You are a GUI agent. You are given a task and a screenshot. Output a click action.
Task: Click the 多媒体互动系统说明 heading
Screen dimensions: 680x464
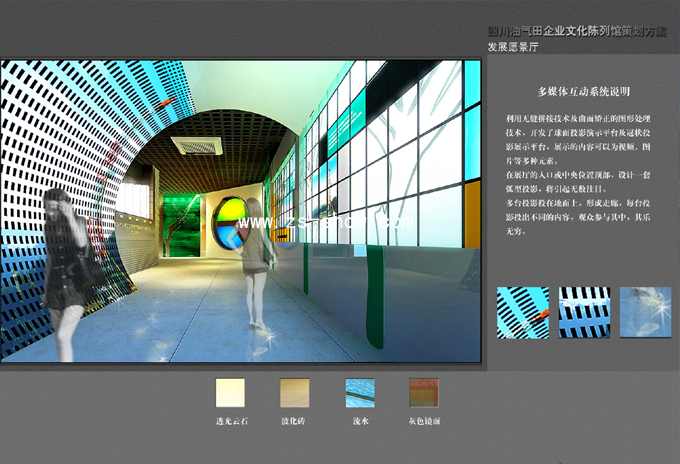tap(584, 92)
